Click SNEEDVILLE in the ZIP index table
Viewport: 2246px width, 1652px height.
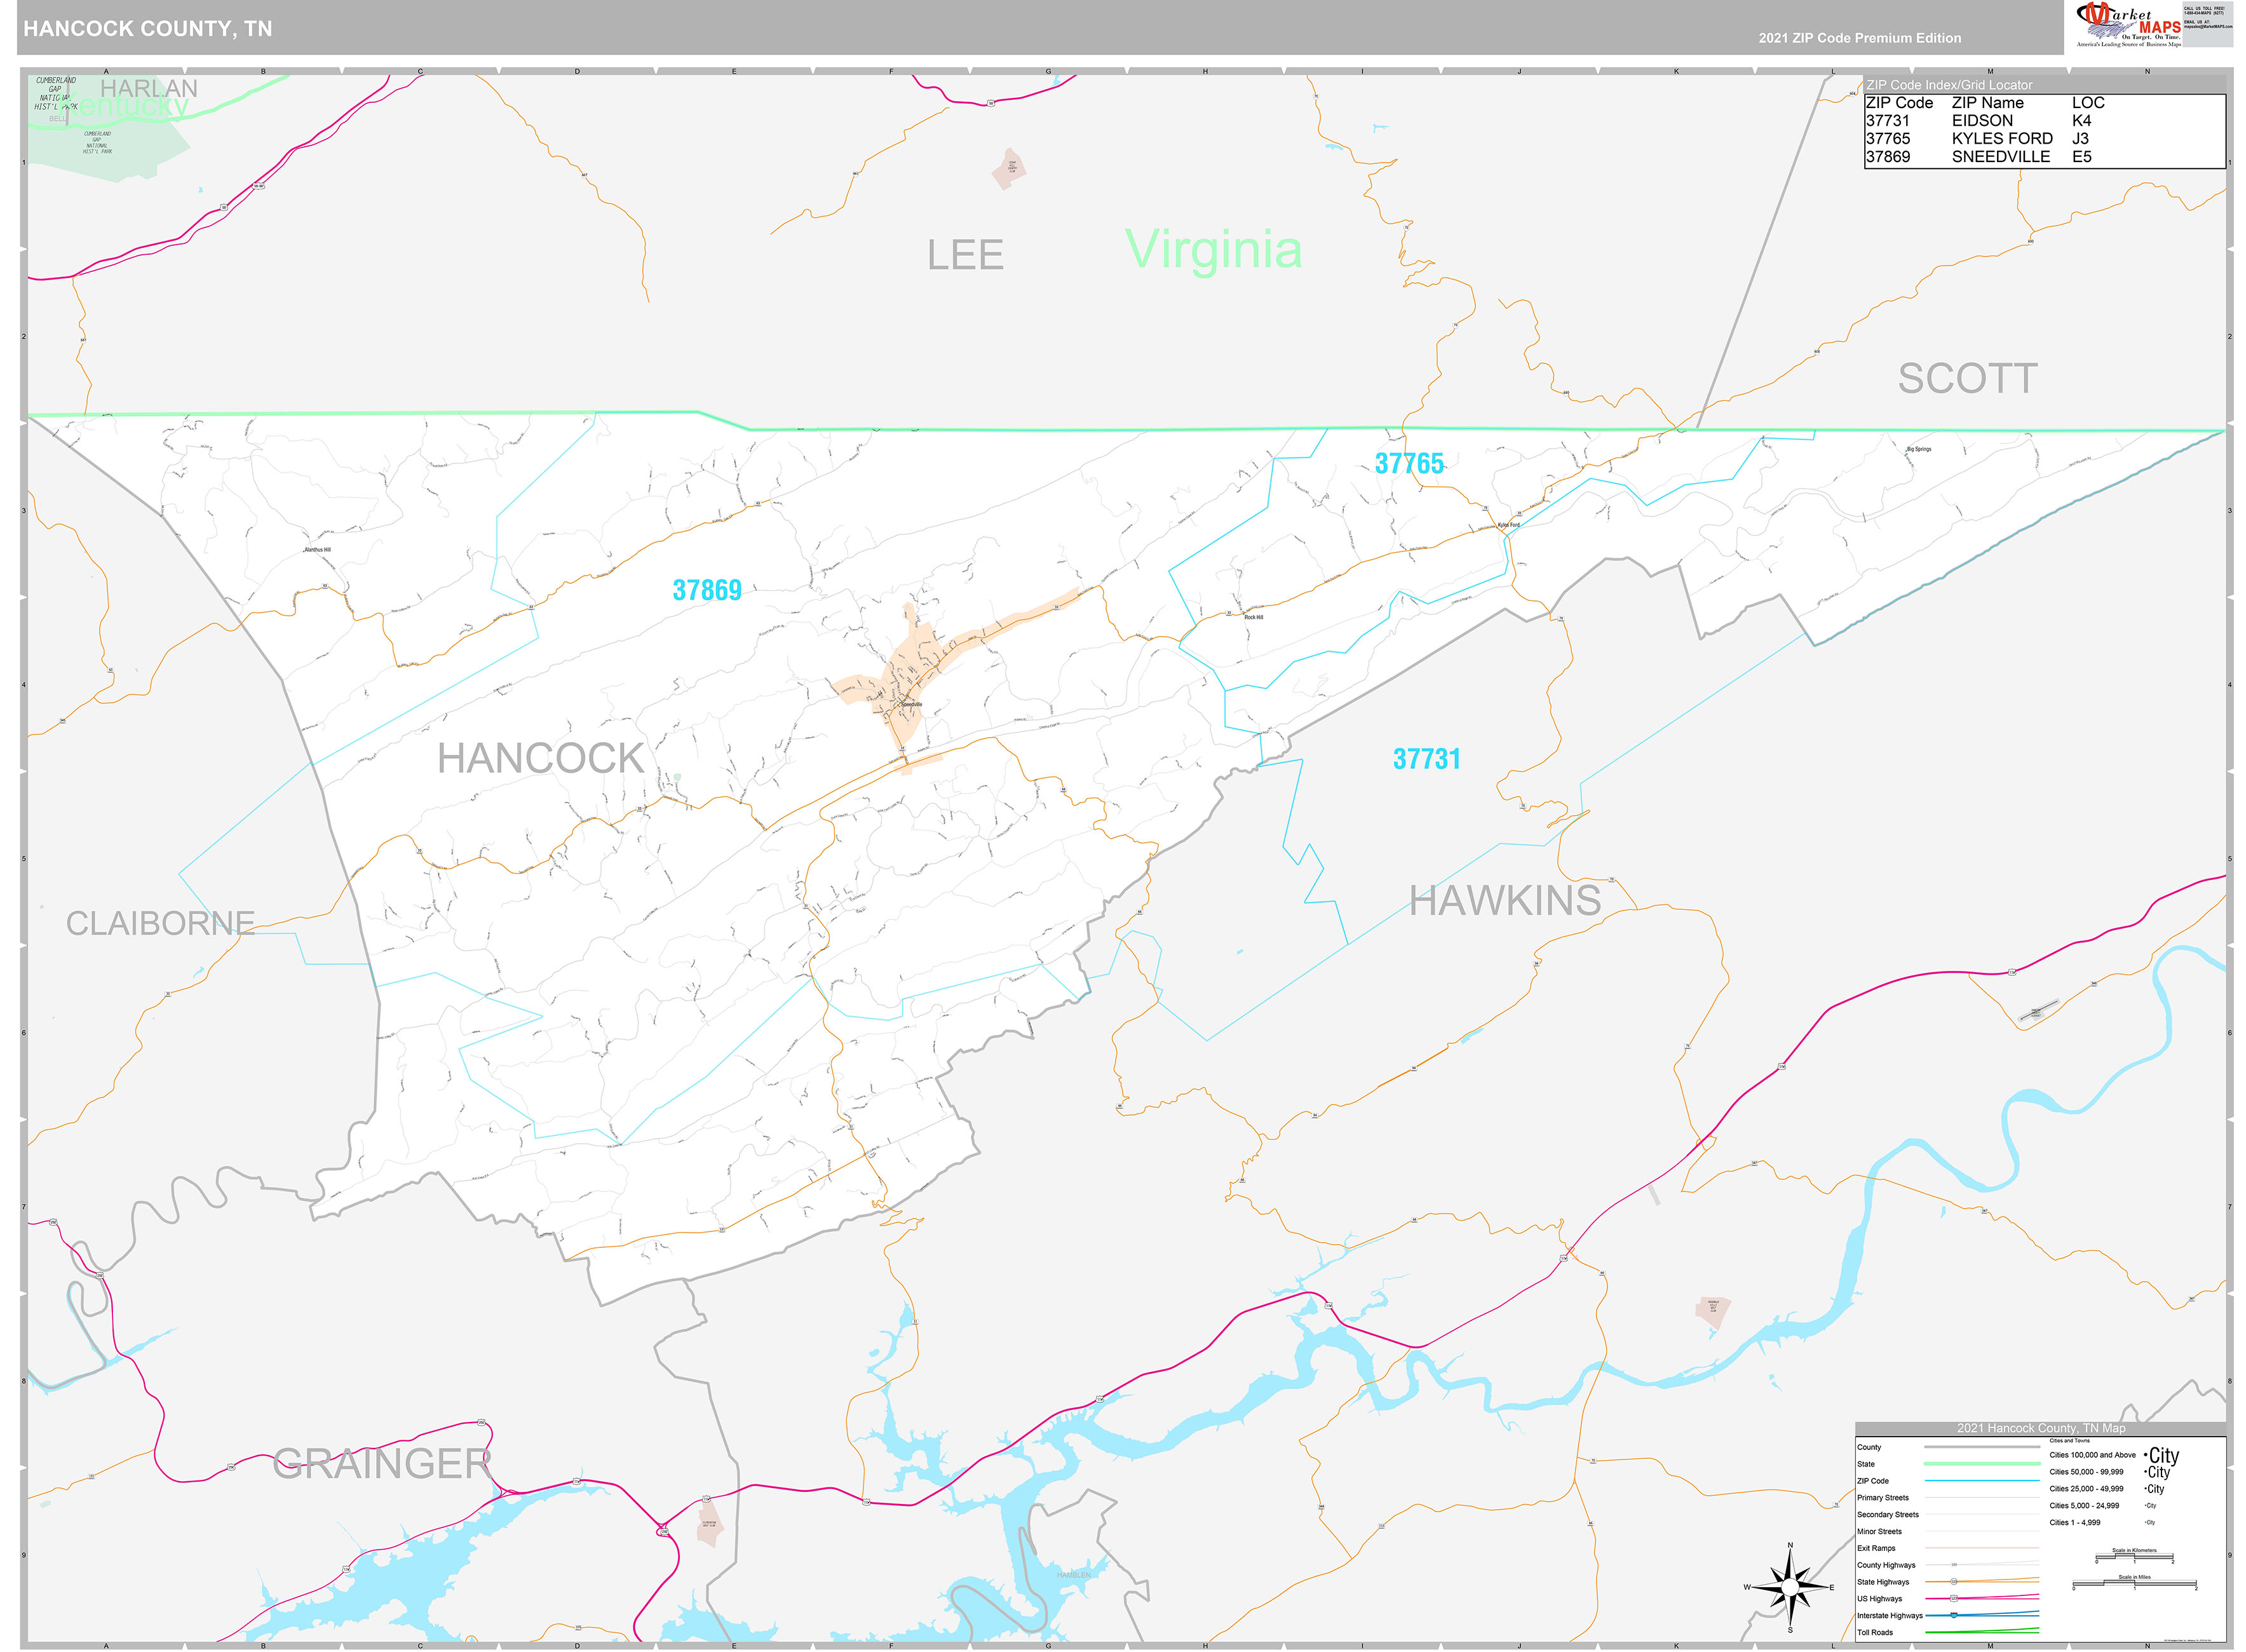click(2000, 156)
